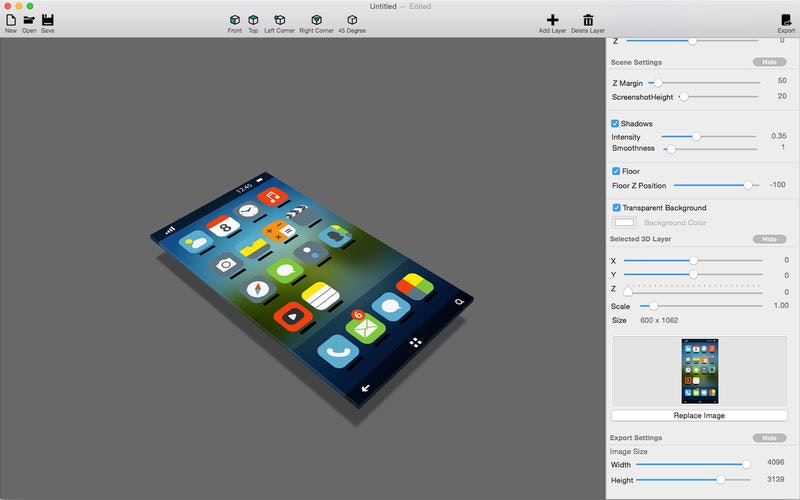The width and height of the screenshot is (800, 500).
Task: Adjust the Z Margin slider
Action: [x=704, y=83]
